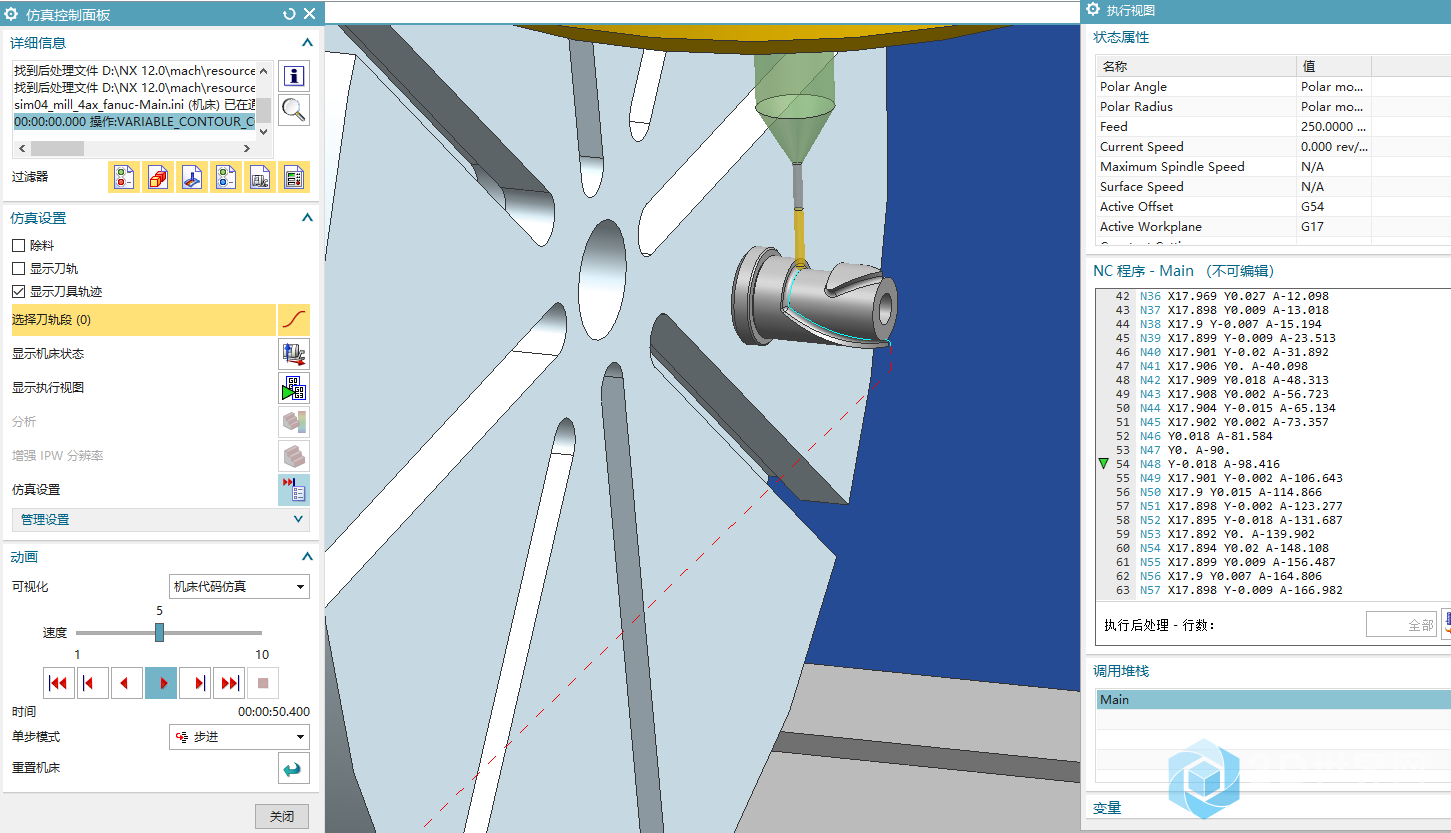
Task: Select the fifth filter icon
Action: pos(260,177)
